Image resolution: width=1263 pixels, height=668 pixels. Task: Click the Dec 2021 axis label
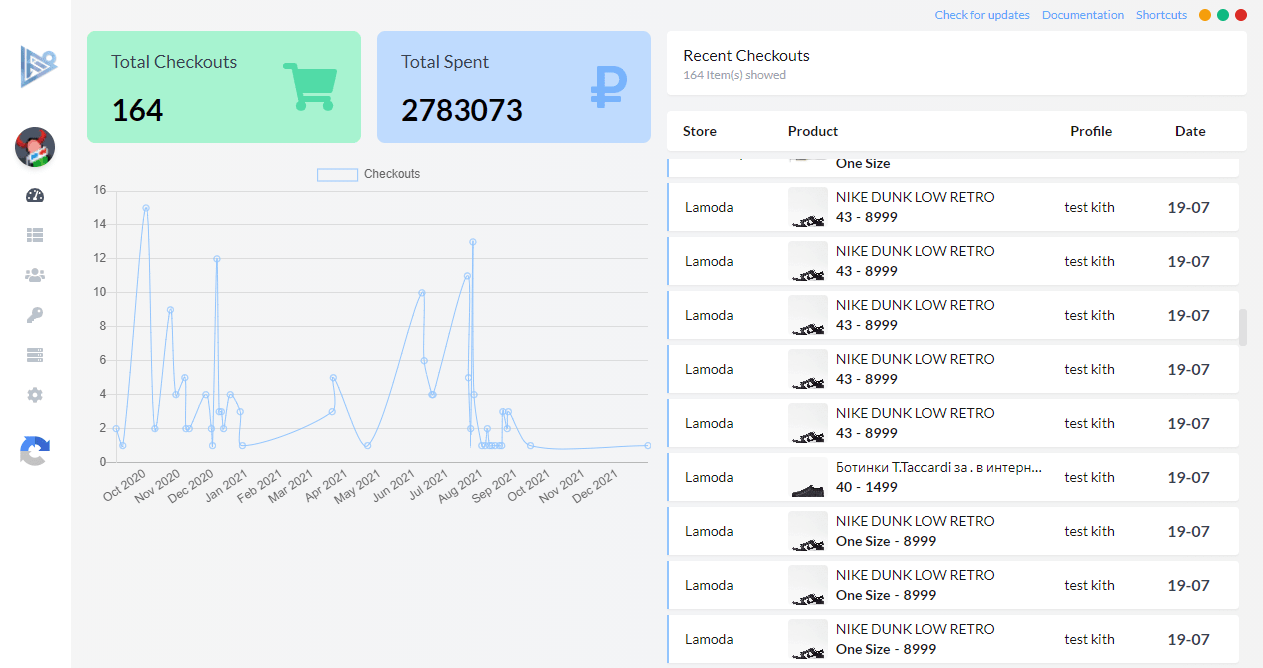click(594, 485)
